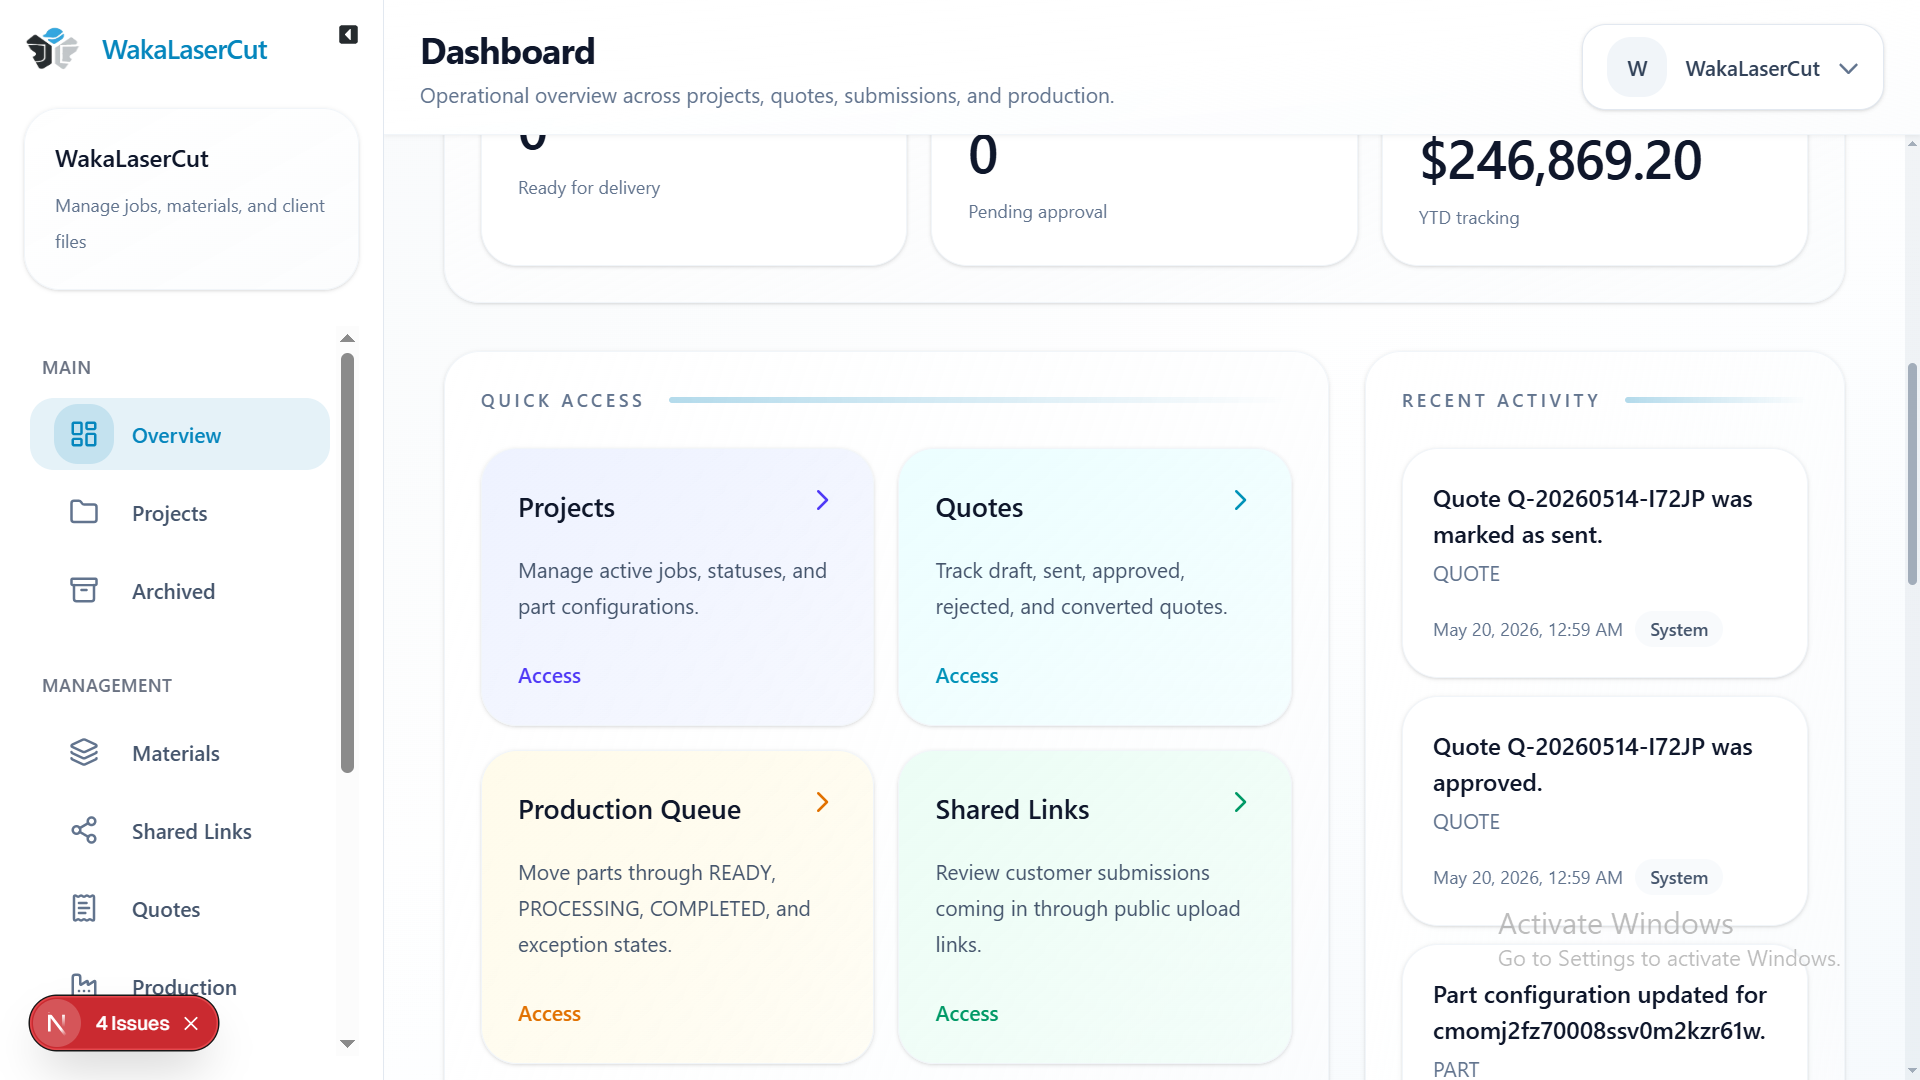Go to Projects in the sidebar menu
The width and height of the screenshot is (1920, 1080).
[x=180, y=513]
